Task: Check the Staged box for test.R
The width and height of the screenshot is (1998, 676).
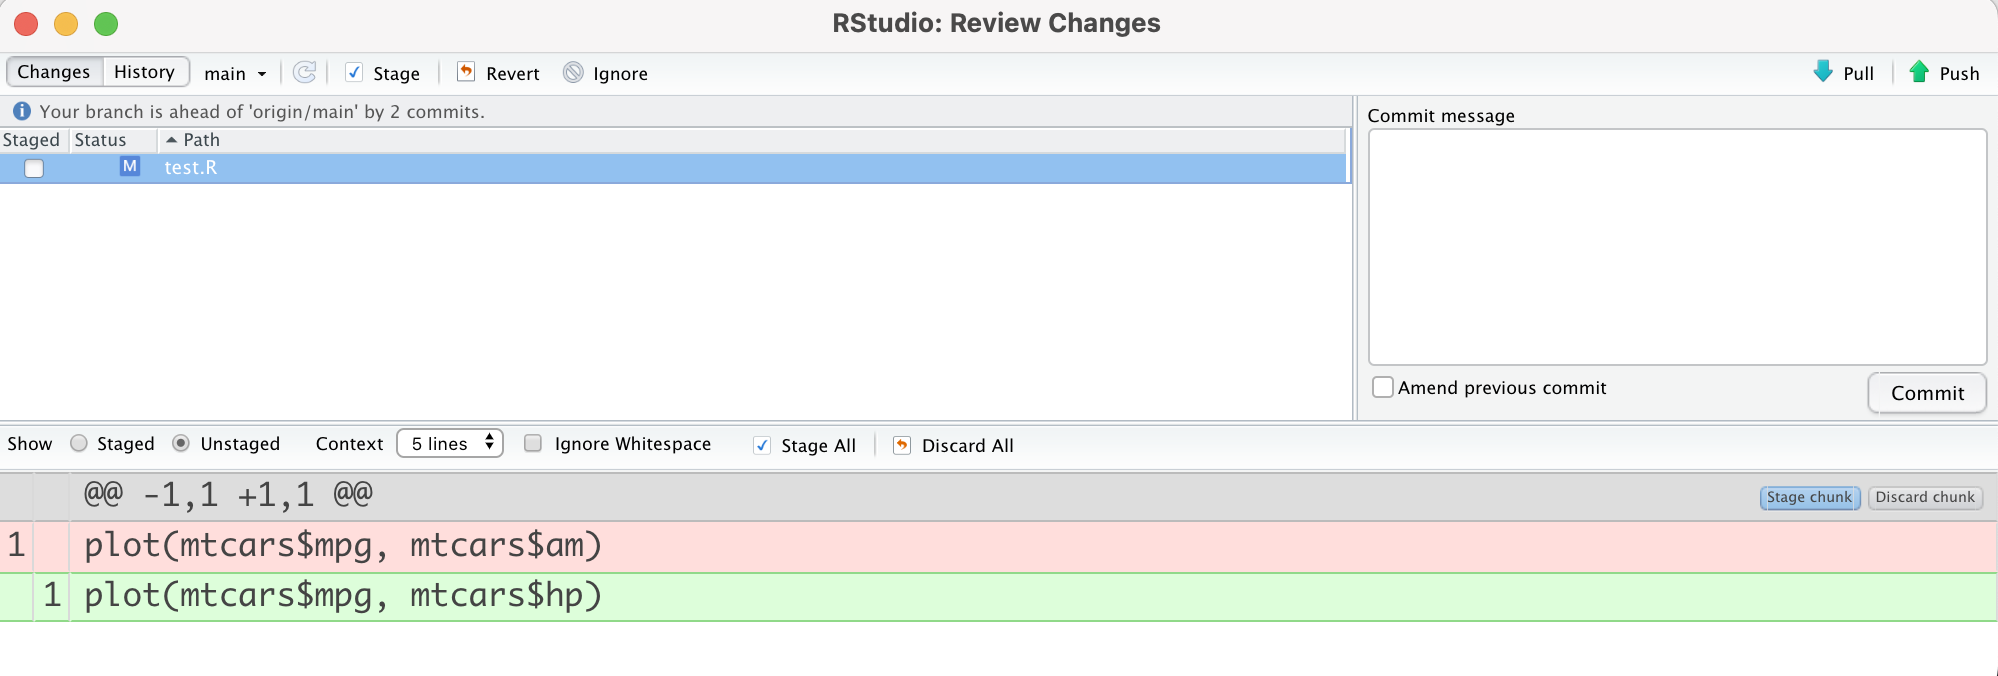Action: coord(34,168)
